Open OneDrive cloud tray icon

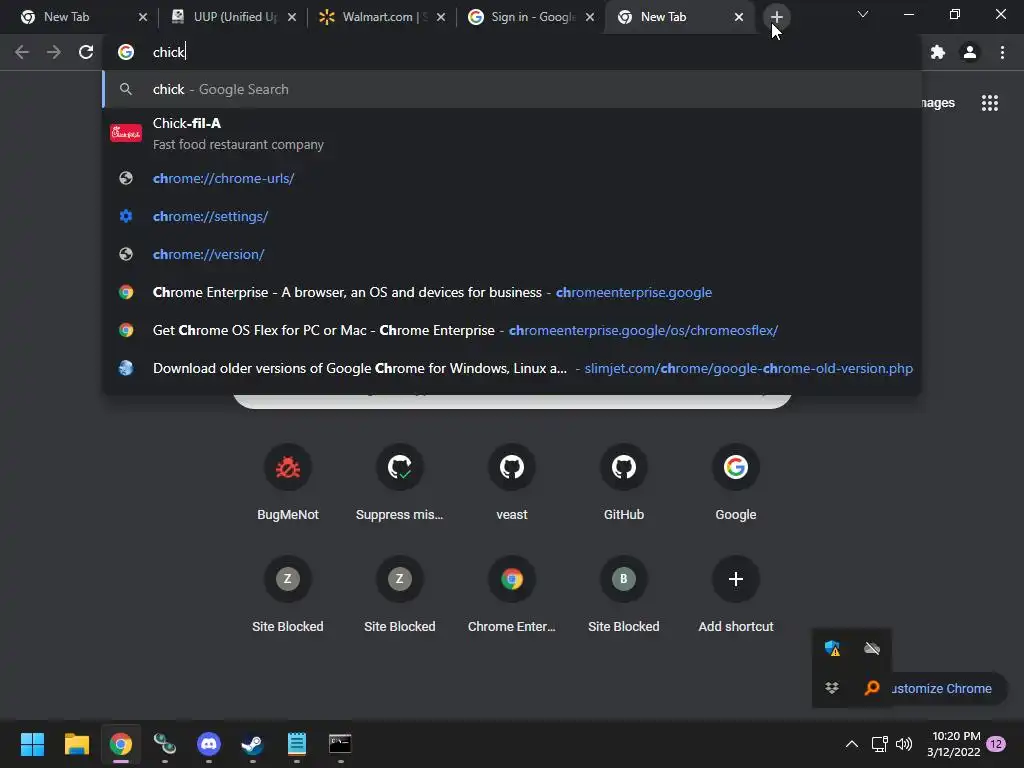pyautogui.click(x=872, y=648)
